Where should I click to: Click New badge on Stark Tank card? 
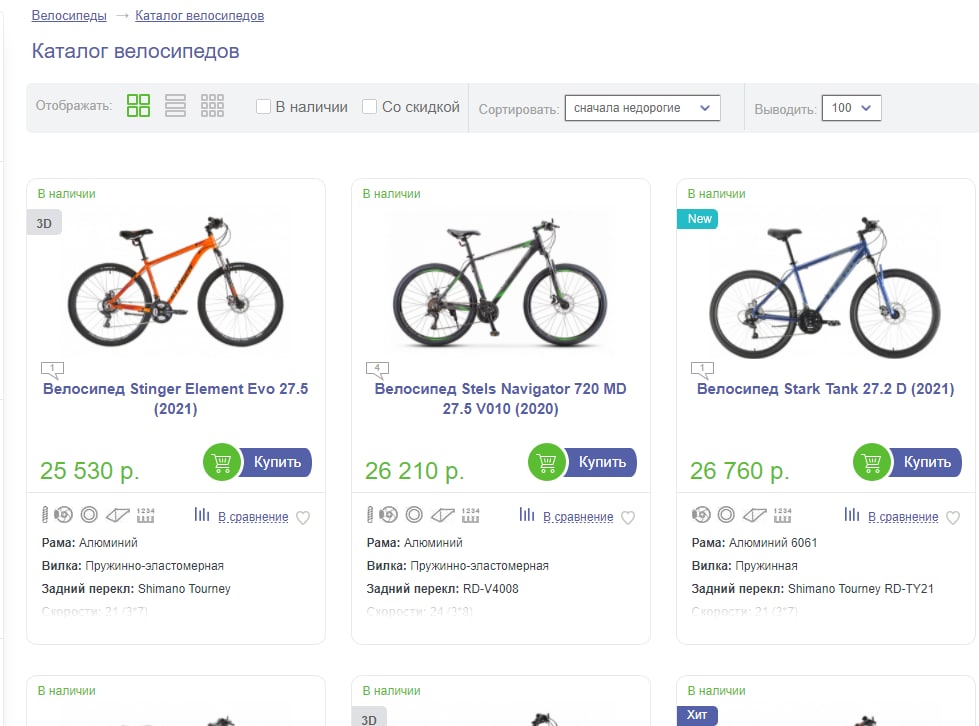coord(697,218)
